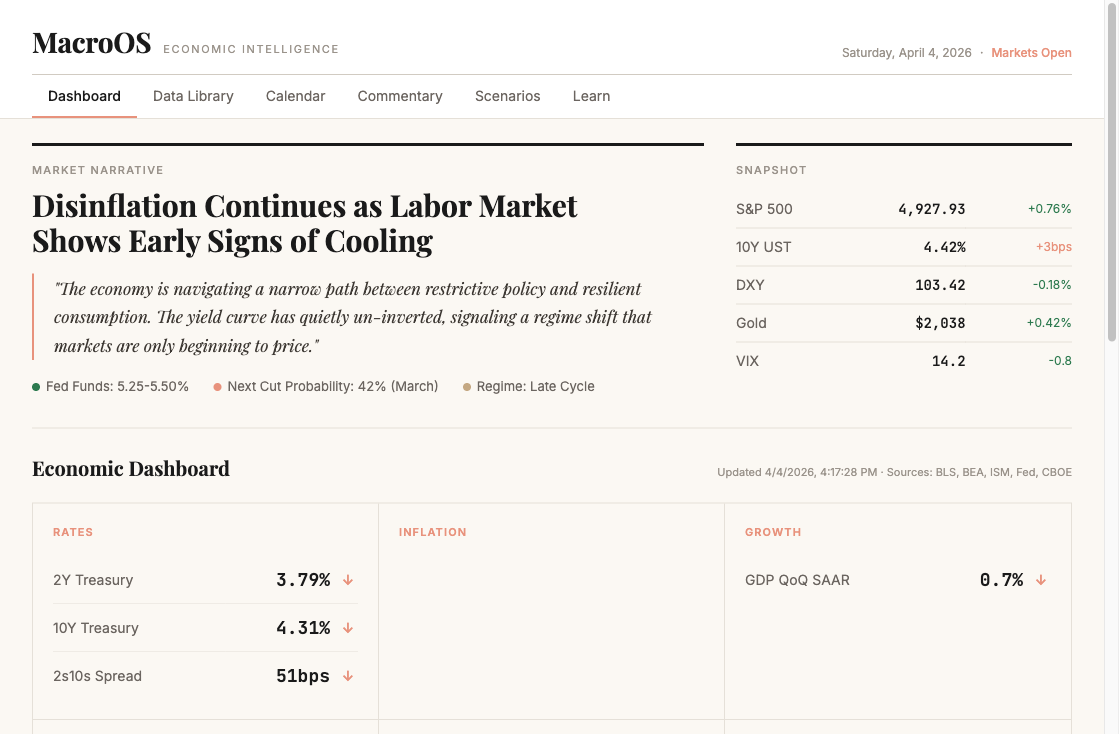Click the tan Regime Late Cycle dot
Viewport: 1119px width, 734px height.
pos(467,387)
